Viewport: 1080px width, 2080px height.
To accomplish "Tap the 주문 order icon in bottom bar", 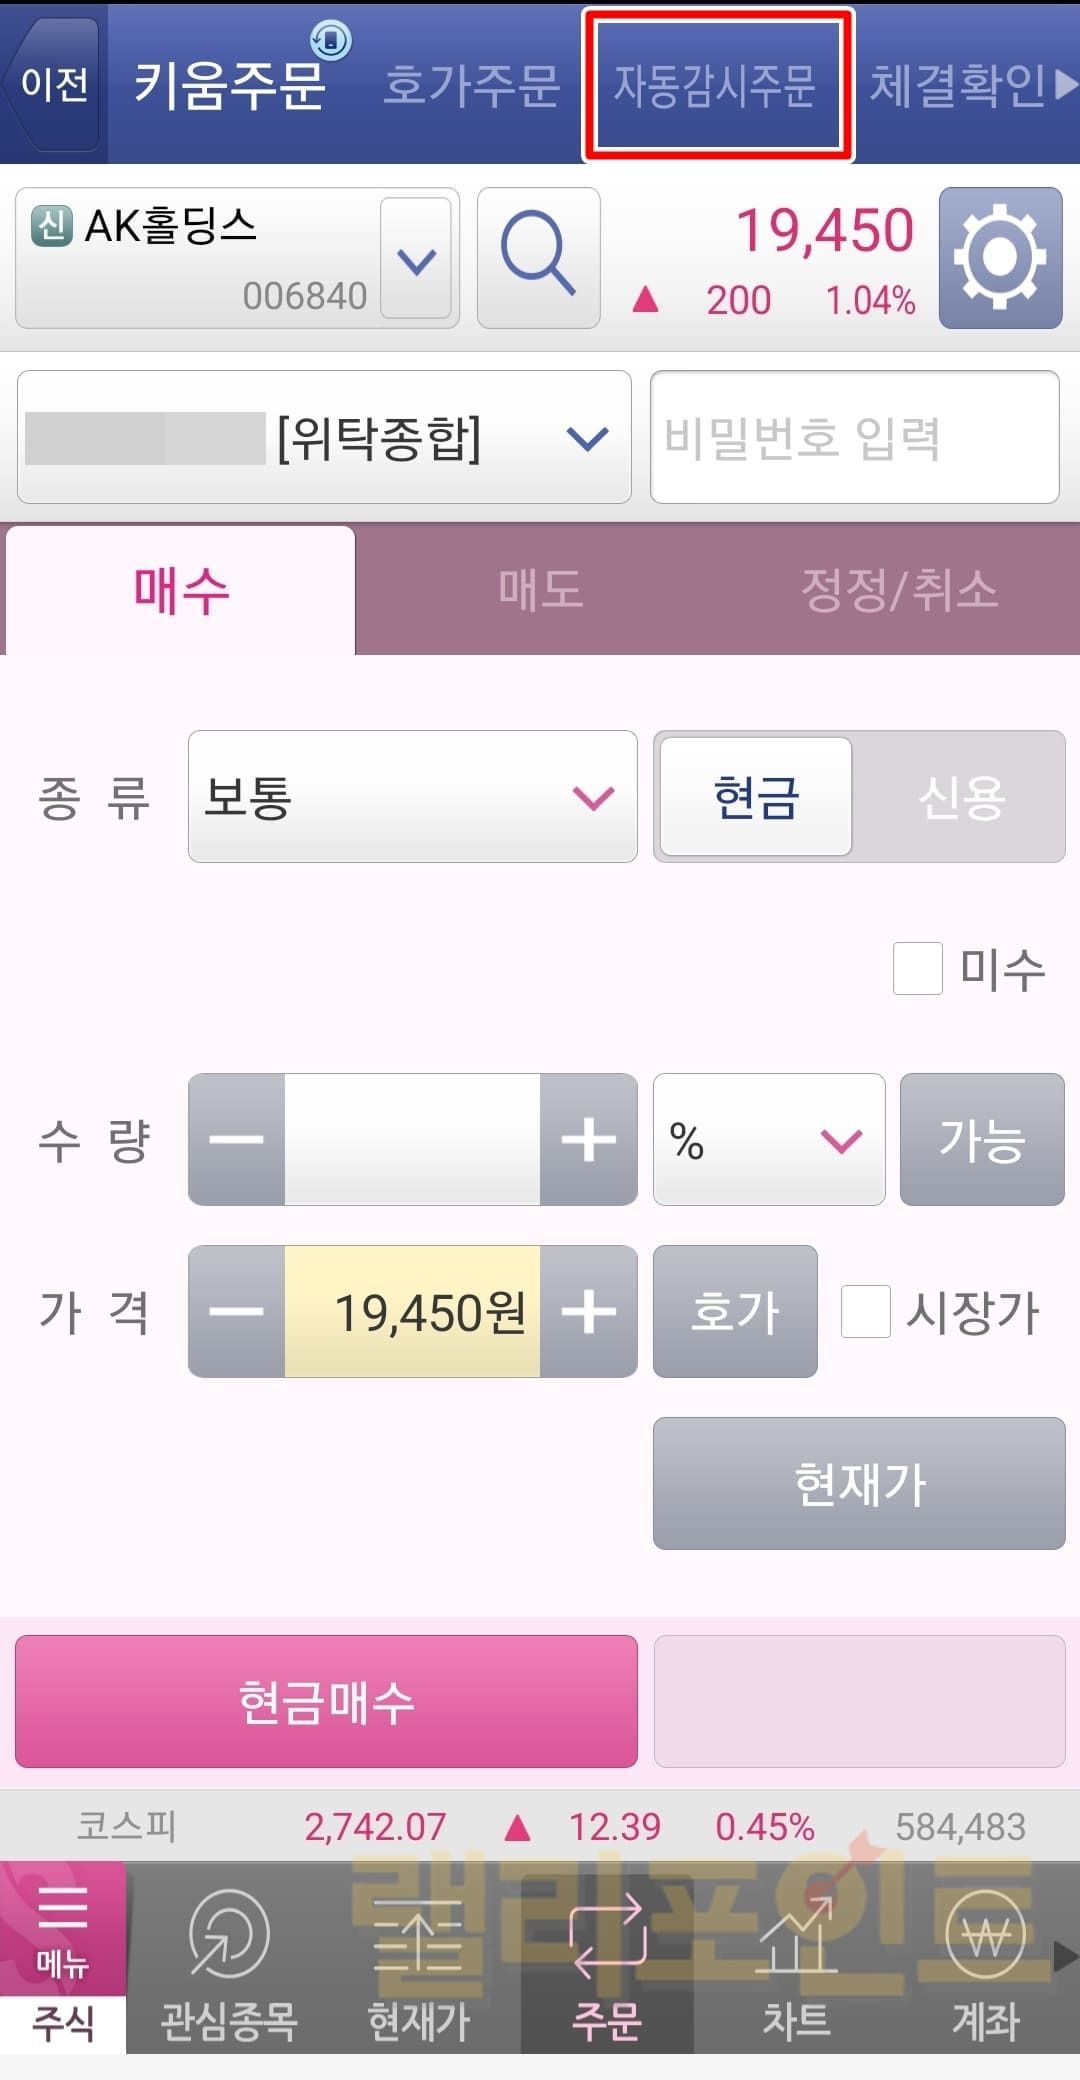I will 607,1957.
